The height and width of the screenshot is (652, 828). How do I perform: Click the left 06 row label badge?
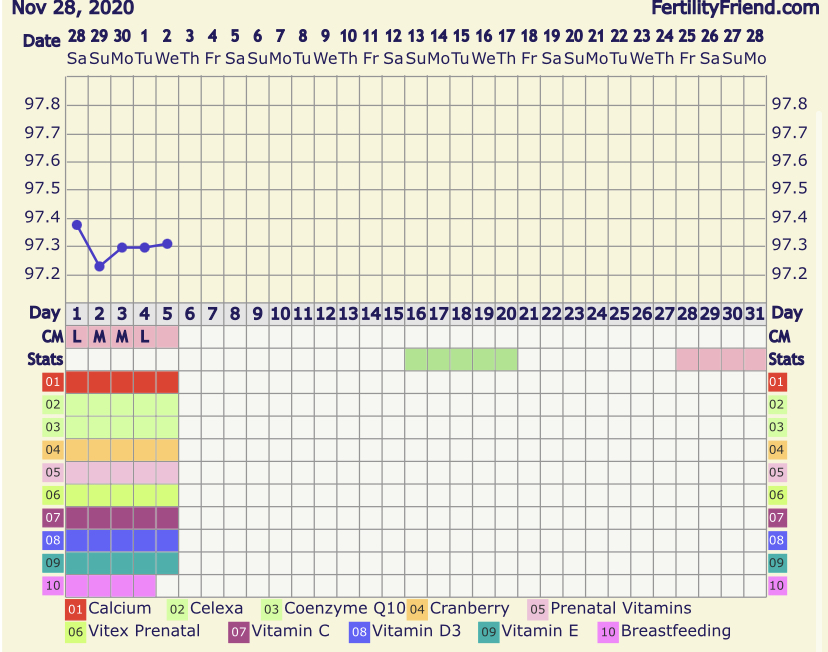pyautogui.click(x=53, y=495)
